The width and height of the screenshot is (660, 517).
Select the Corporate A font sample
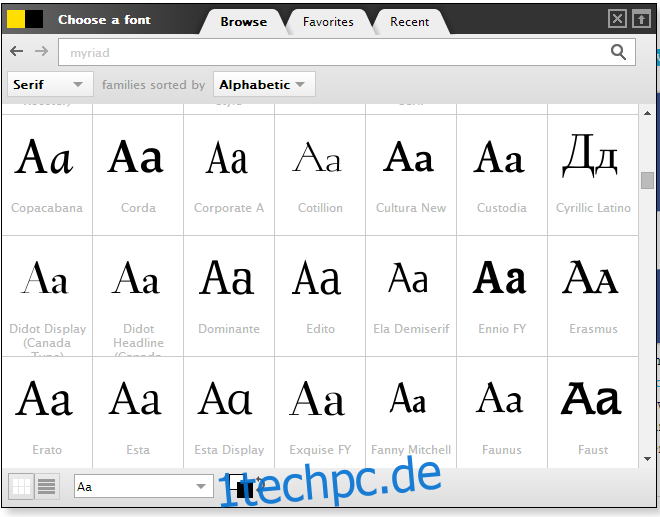229,175
